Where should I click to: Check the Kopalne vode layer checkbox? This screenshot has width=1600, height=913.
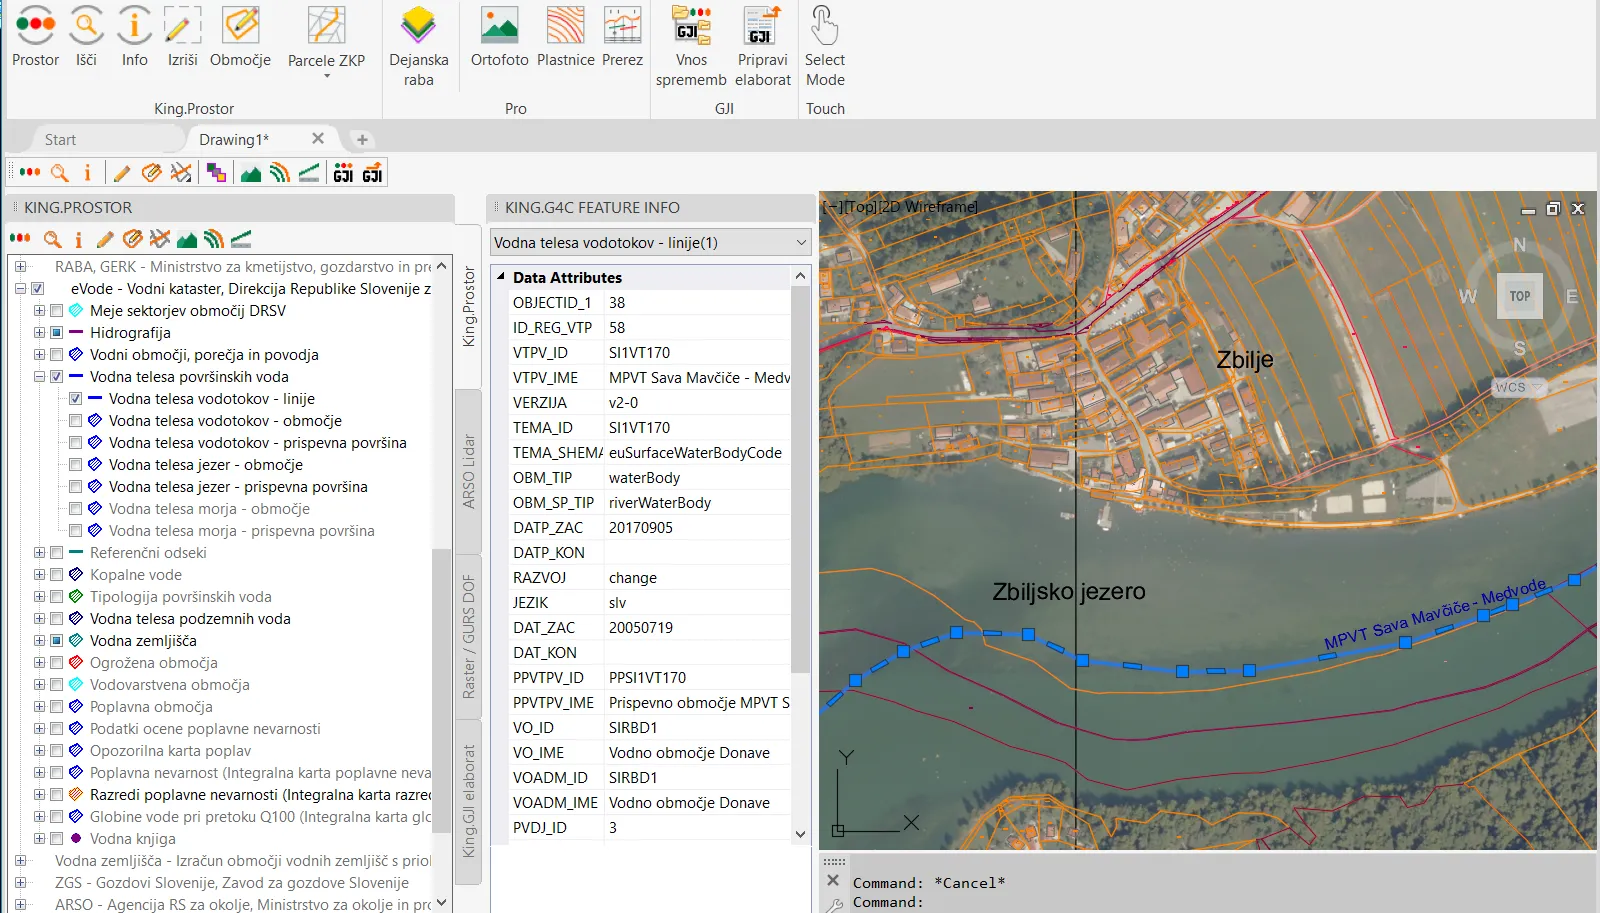click(57, 575)
